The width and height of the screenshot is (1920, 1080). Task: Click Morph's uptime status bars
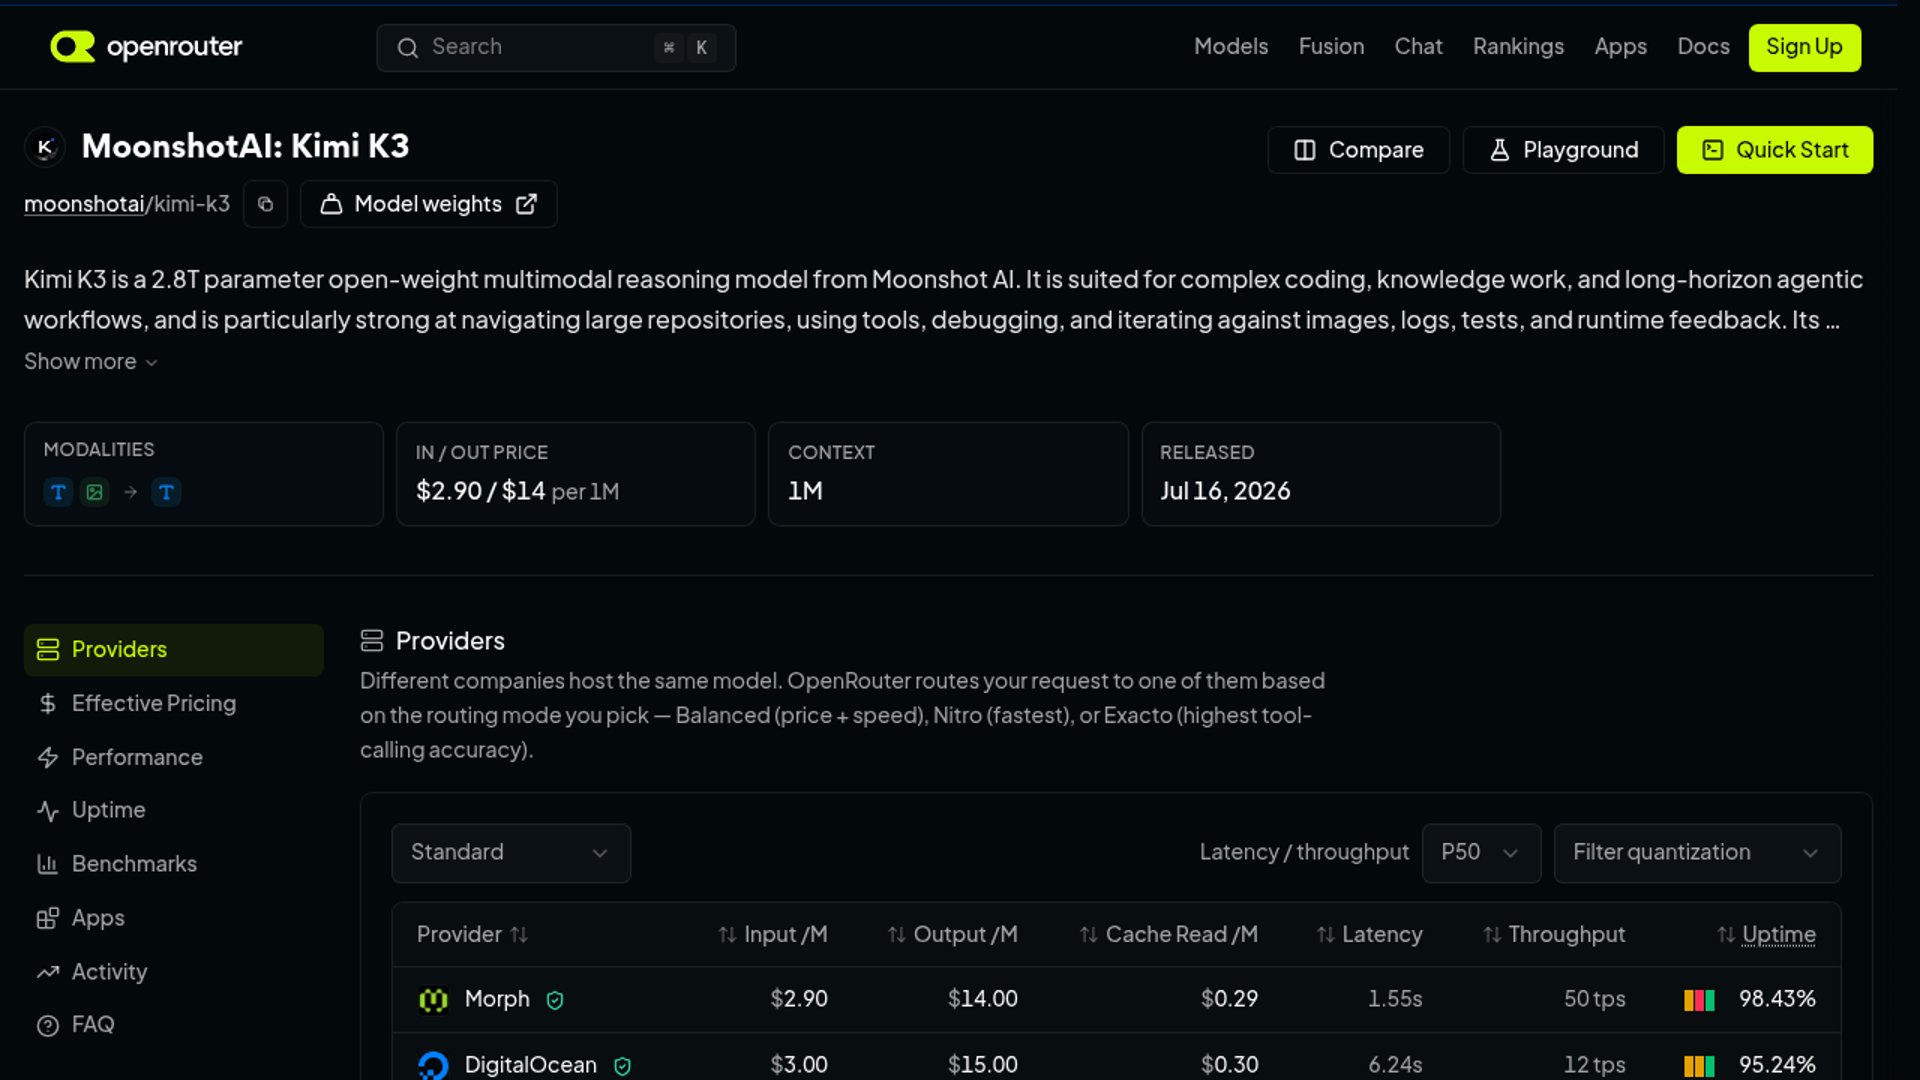1699,1000
